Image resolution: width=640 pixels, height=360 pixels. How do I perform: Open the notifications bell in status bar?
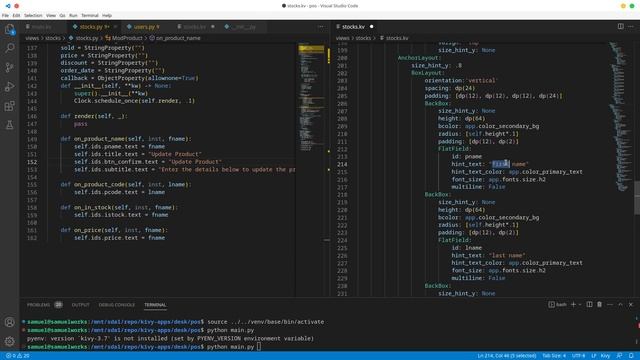(x=631, y=356)
